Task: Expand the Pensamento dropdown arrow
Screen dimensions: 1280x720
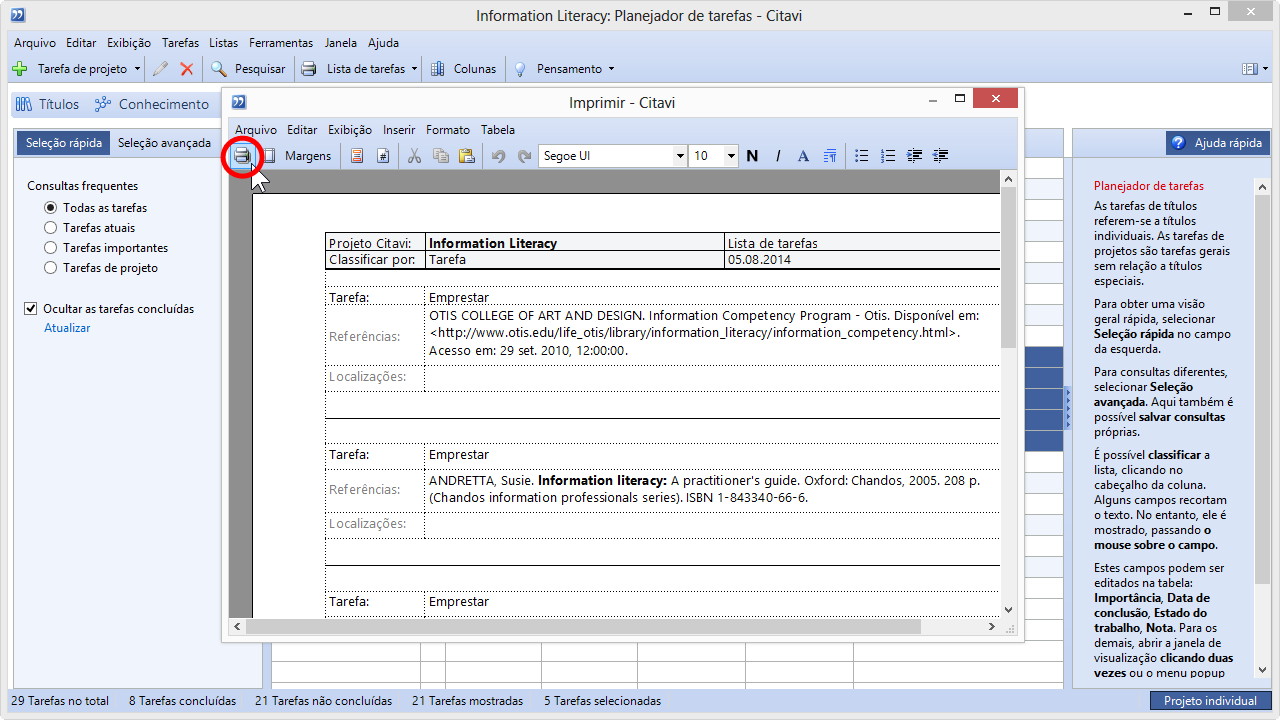Action: coord(611,69)
